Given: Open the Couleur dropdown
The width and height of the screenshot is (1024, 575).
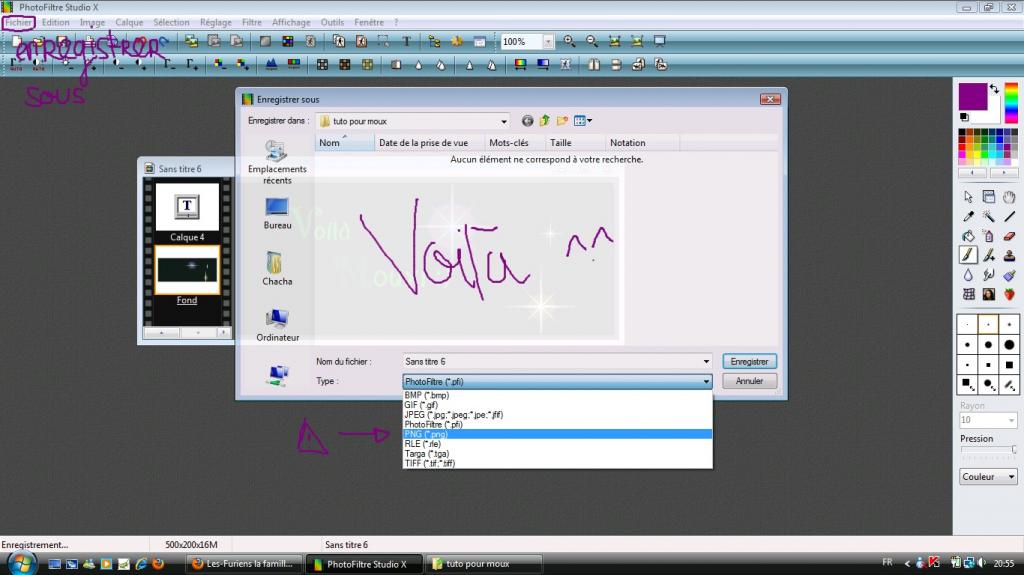Looking at the screenshot, I should [x=988, y=477].
